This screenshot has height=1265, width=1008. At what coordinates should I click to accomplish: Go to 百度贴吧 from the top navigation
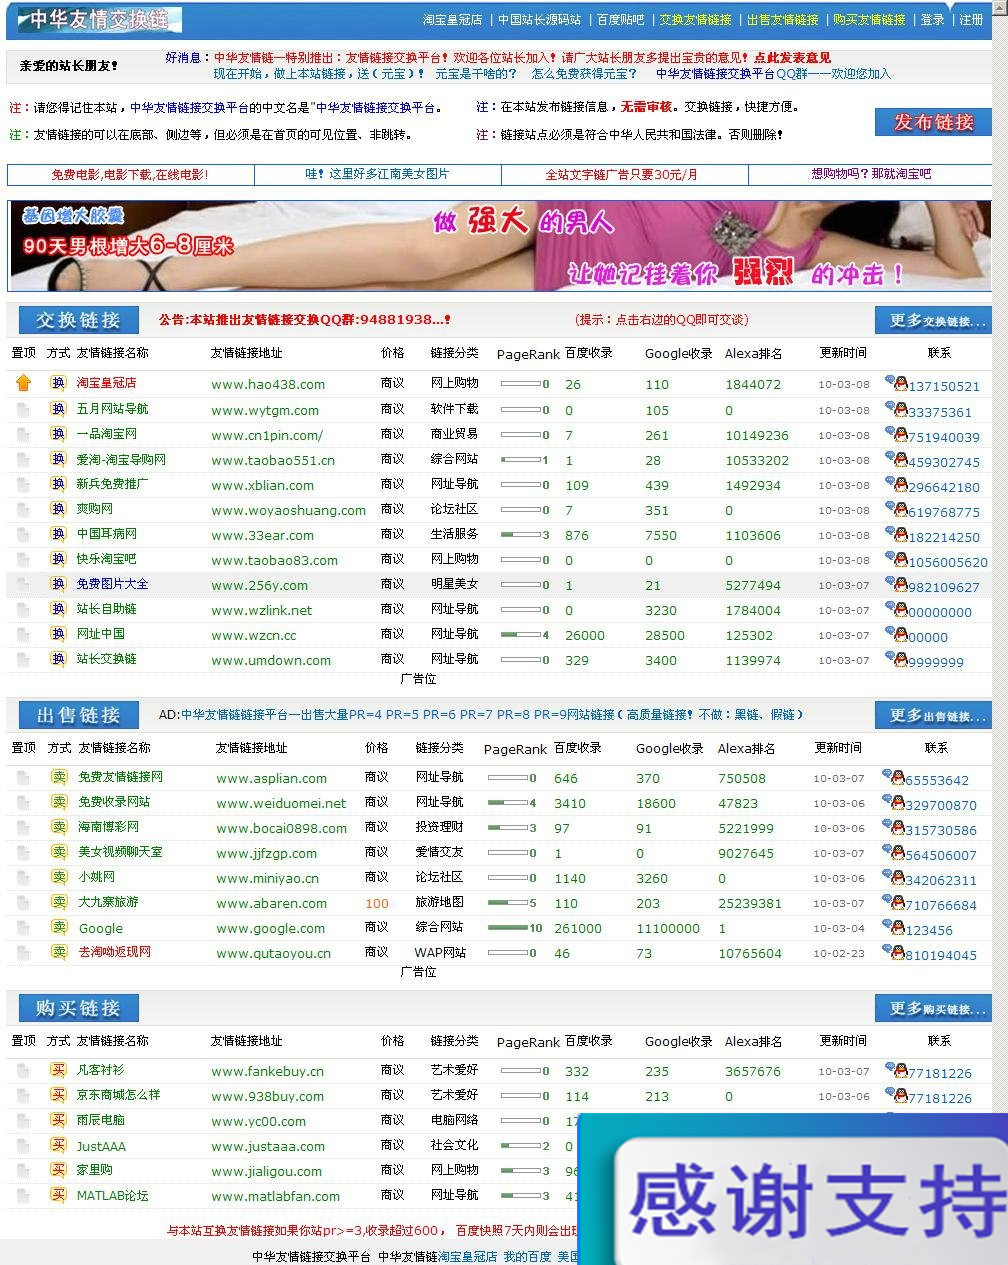[621, 20]
